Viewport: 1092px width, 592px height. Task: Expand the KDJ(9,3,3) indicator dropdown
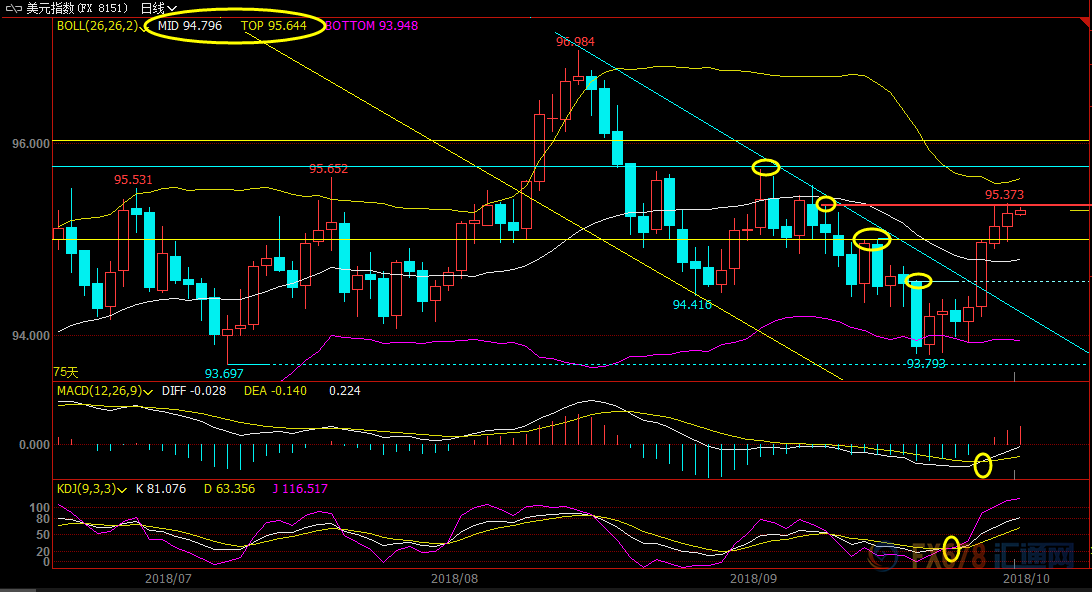[122, 490]
